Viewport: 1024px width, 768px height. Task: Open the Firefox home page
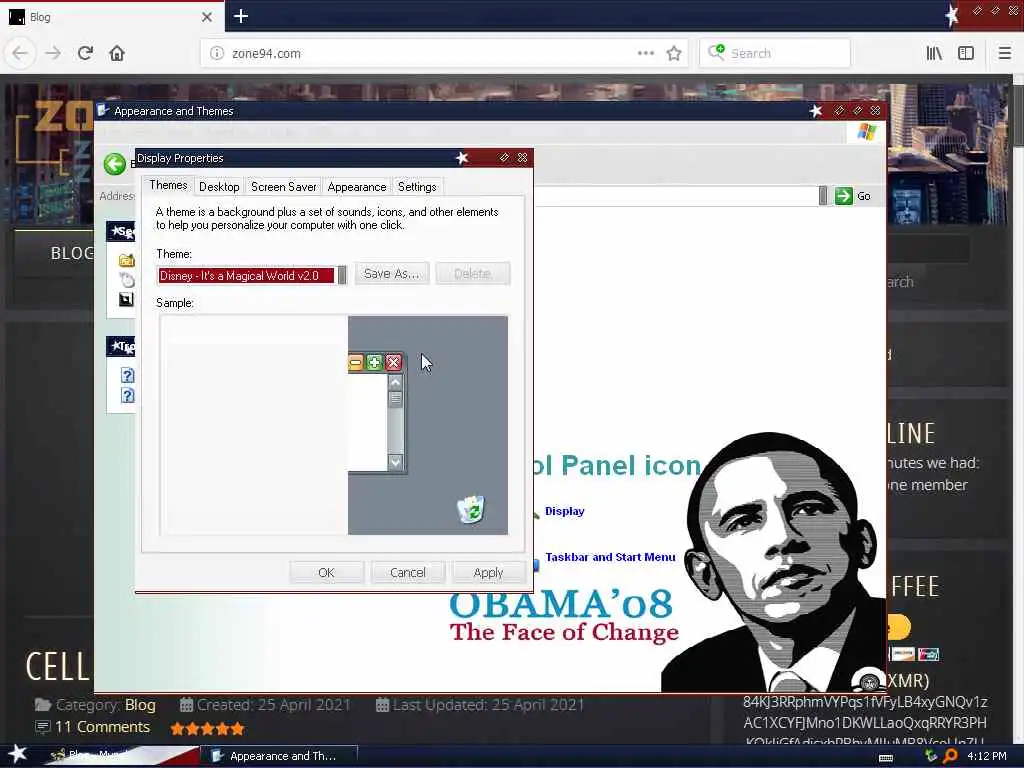click(117, 53)
